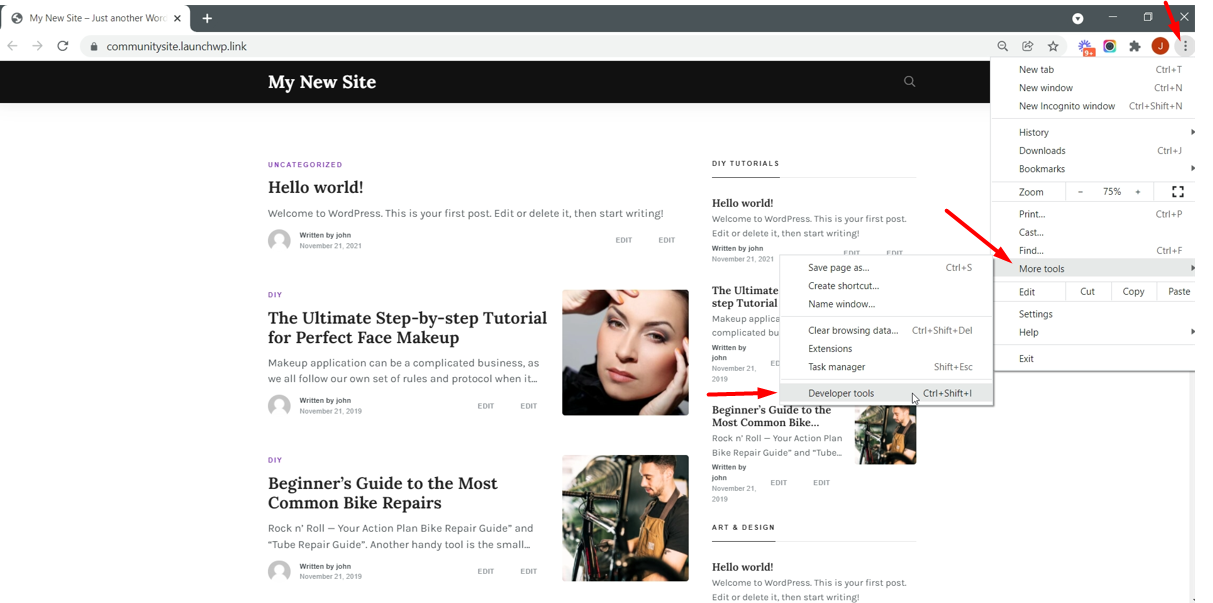Click author avatar under face makeup post
This screenshot has width=1213, height=603.
[279, 405]
